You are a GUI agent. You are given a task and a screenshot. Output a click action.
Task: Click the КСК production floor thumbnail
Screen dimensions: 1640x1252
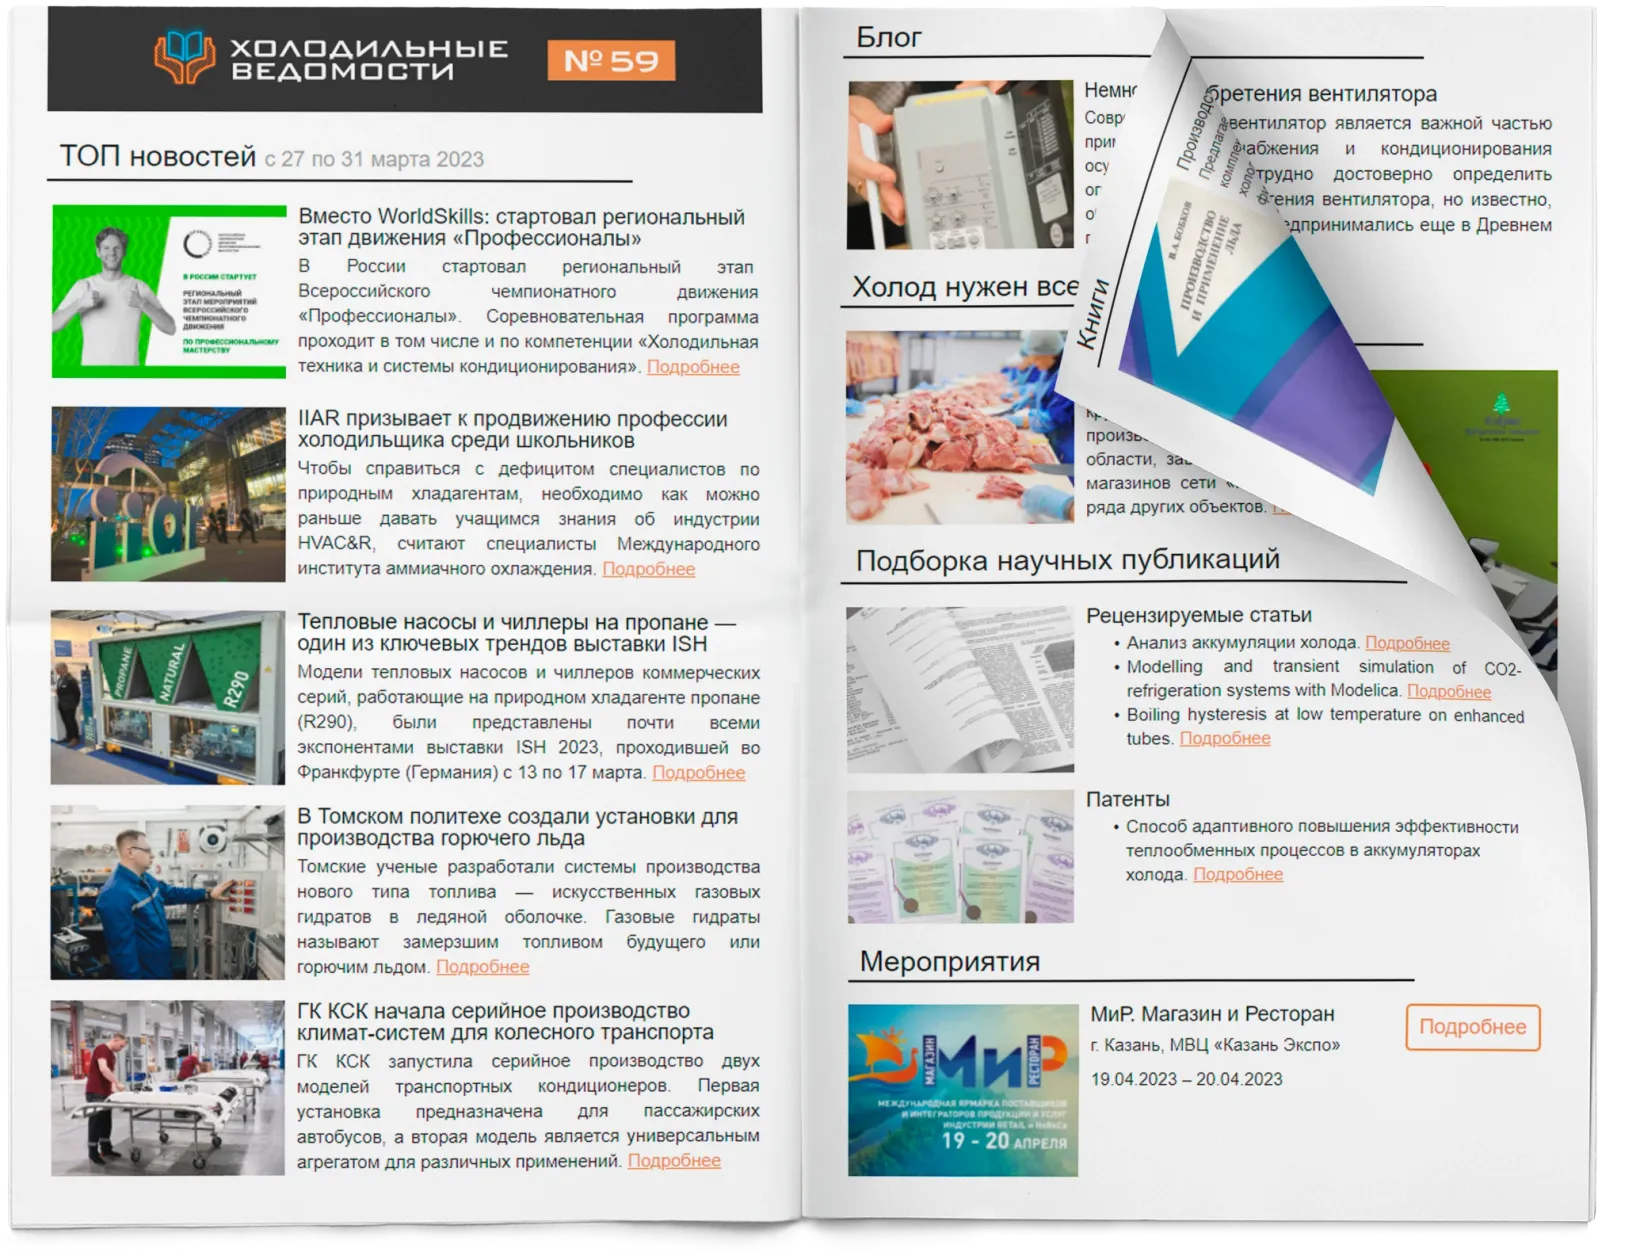pos(168,1087)
